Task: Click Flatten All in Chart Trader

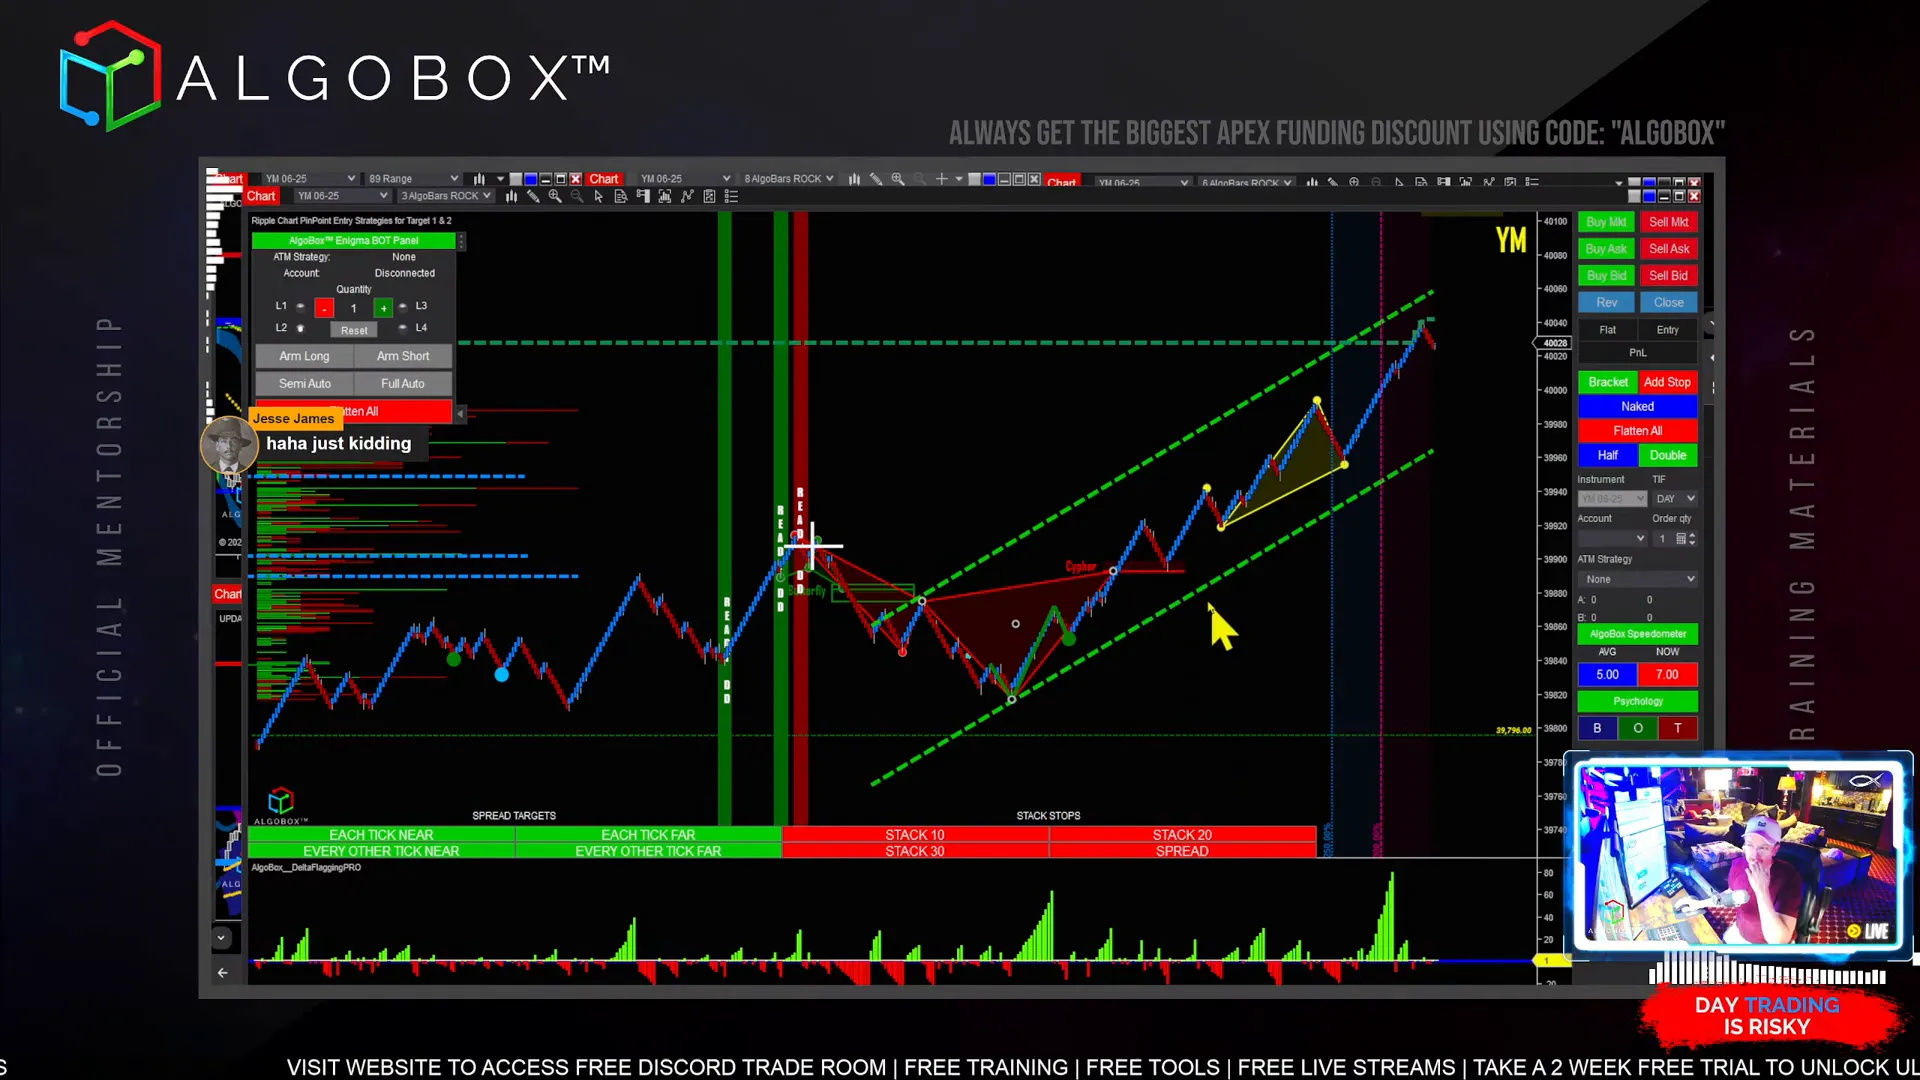Action: (x=1637, y=431)
